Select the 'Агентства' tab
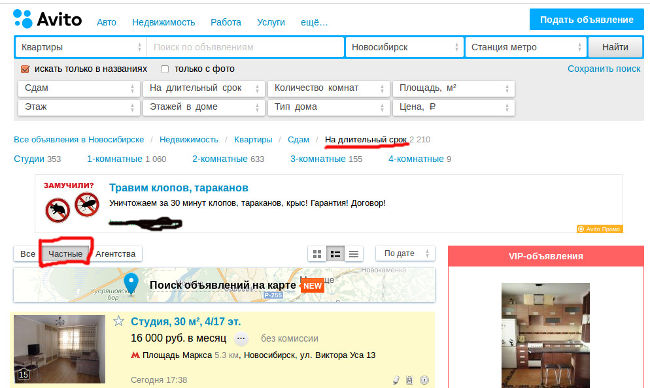The height and width of the screenshot is (388, 650). click(x=115, y=254)
